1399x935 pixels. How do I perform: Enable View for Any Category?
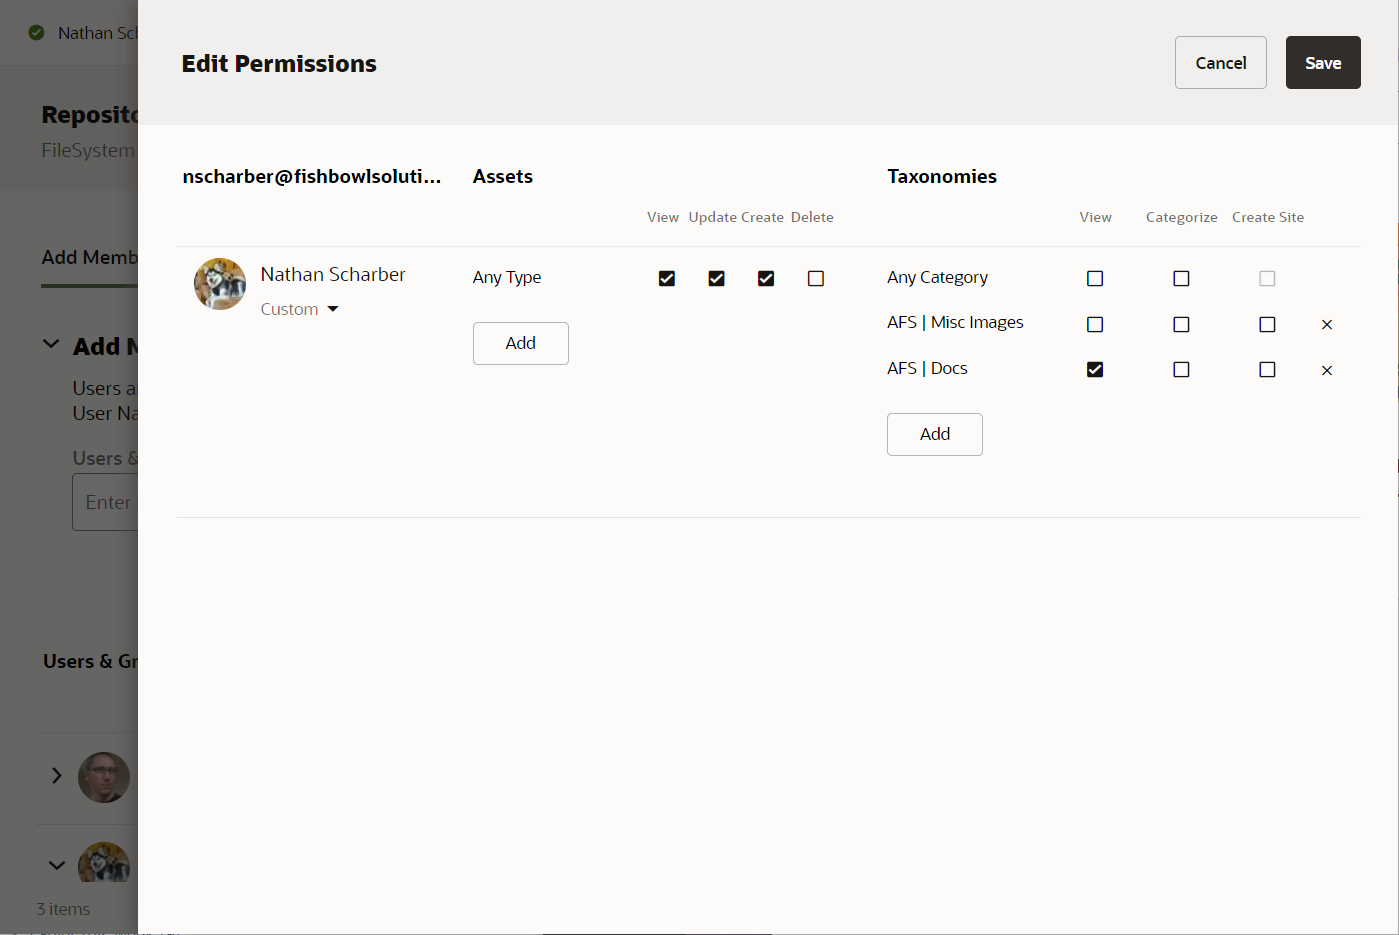[1095, 279]
